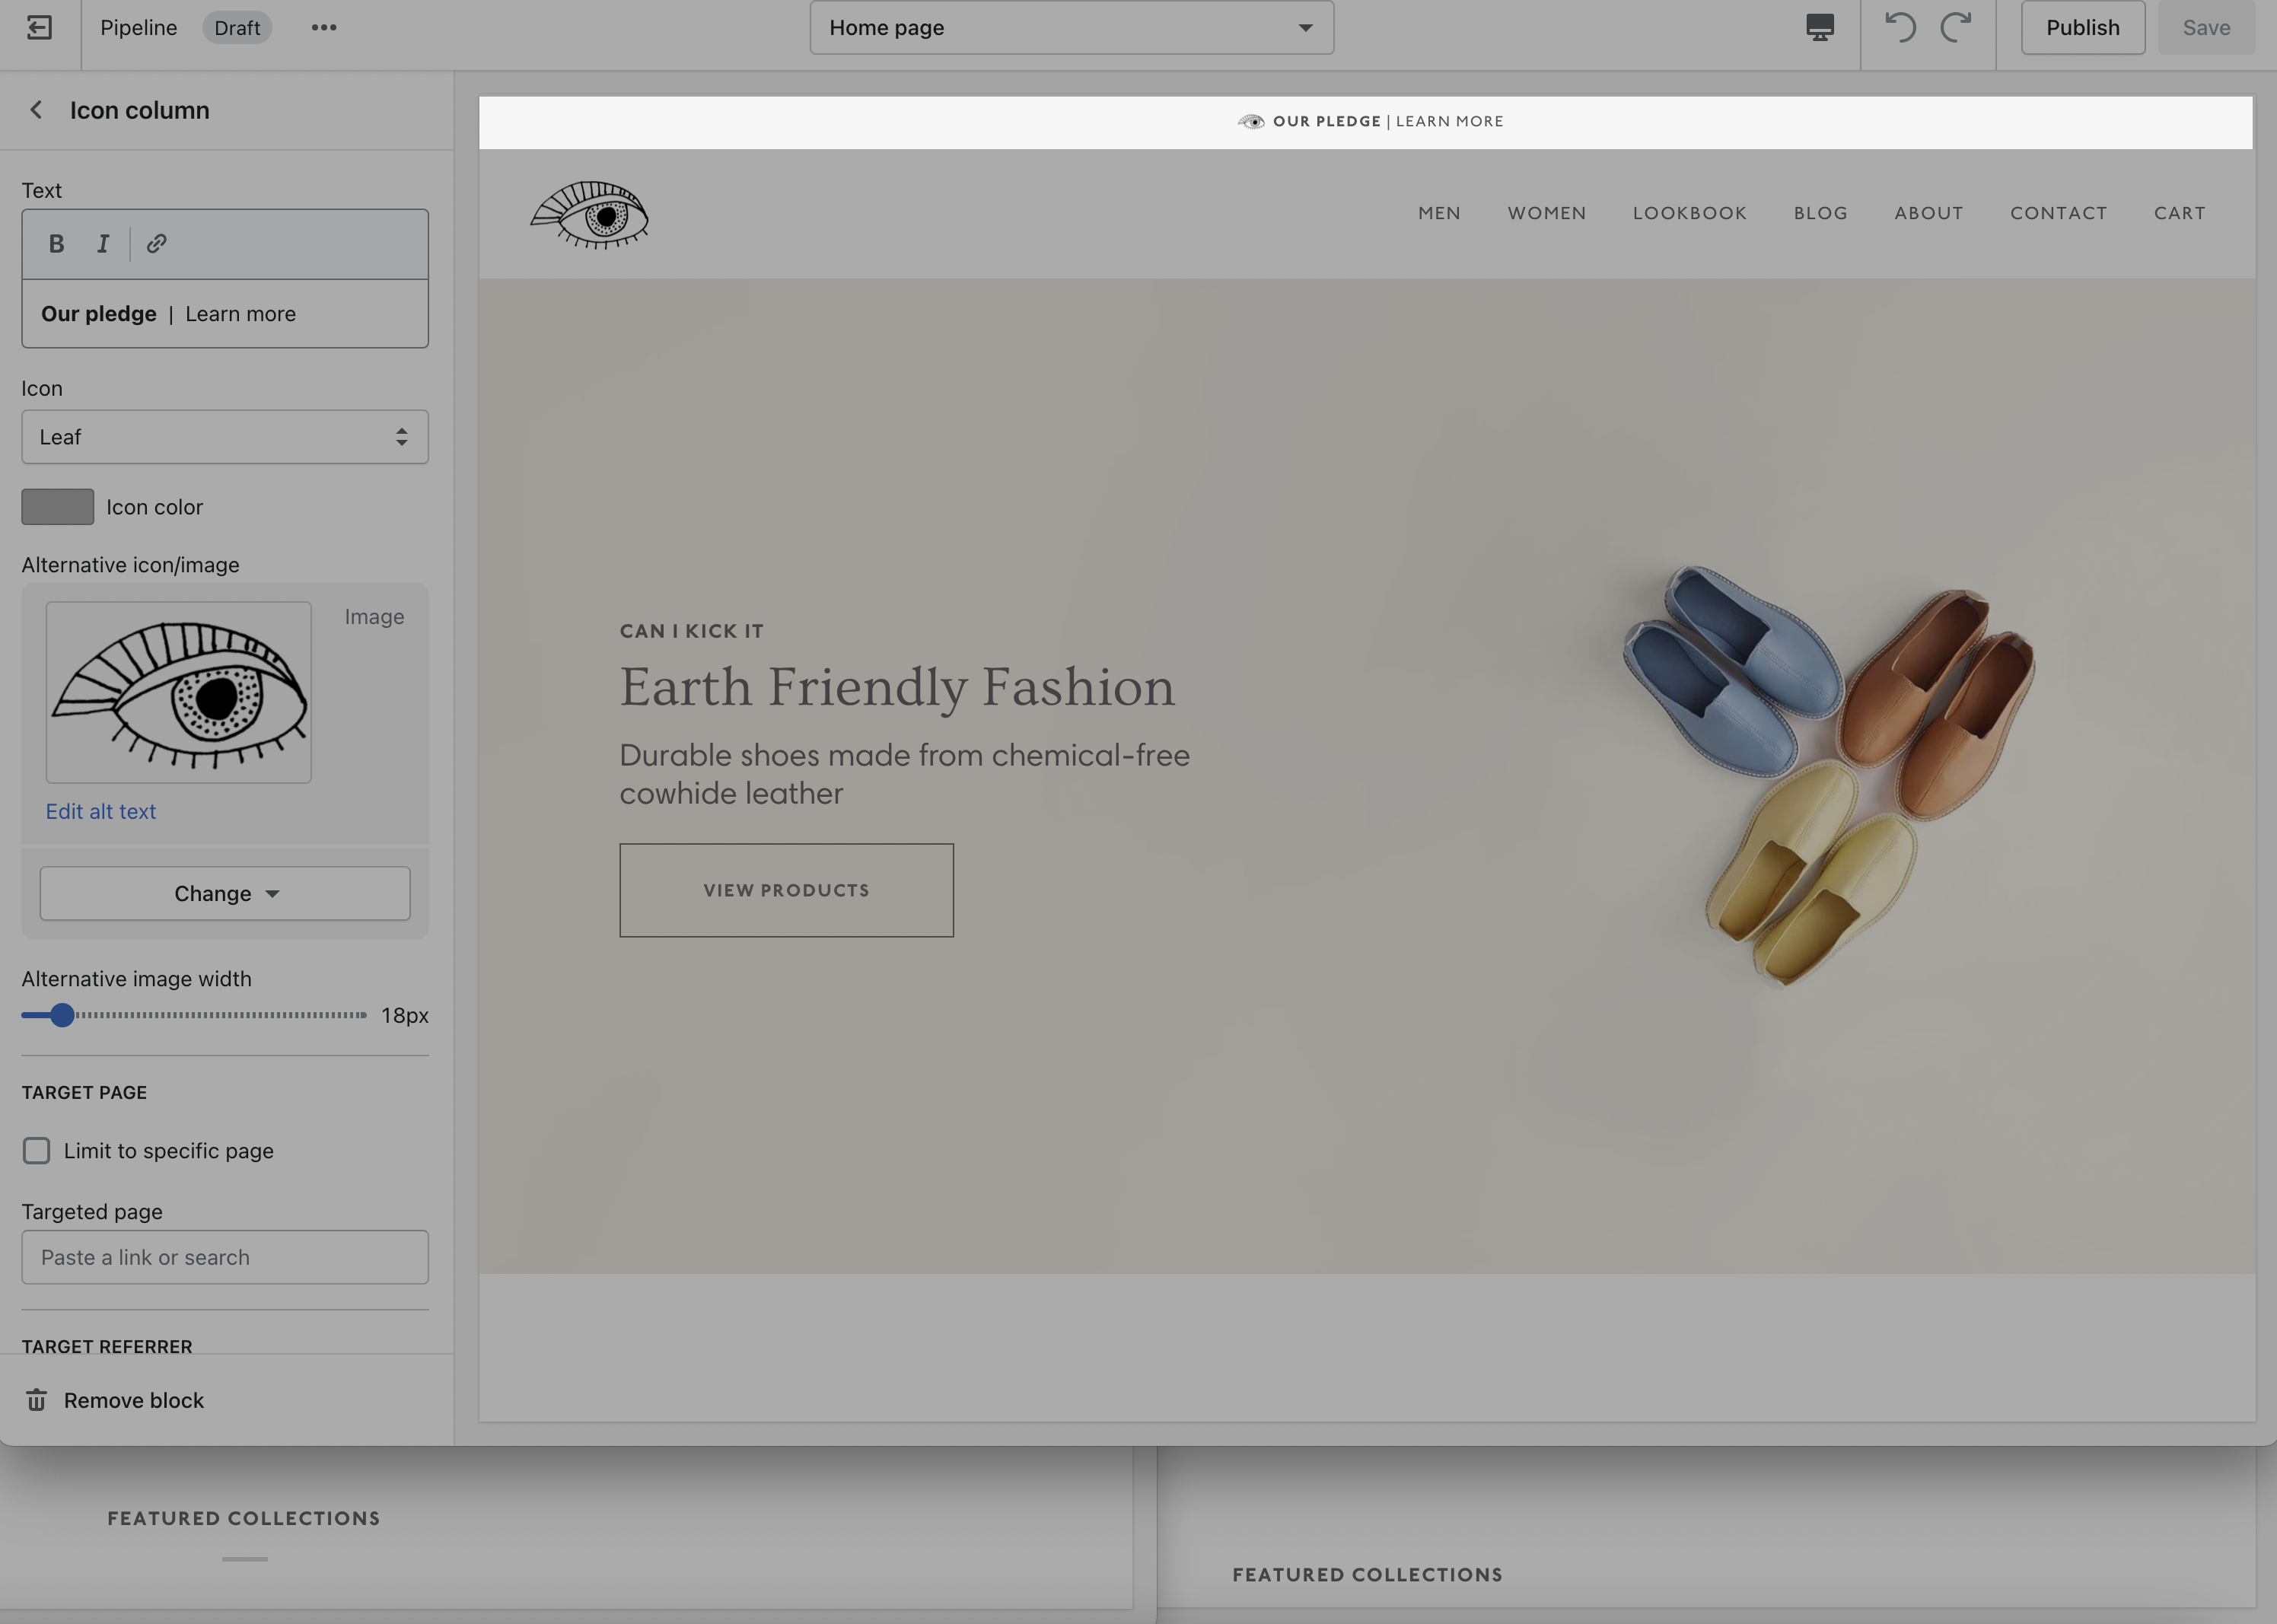Enable Limit to specific page checkbox
The width and height of the screenshot is (2277, 1624).
(37, 1151)
